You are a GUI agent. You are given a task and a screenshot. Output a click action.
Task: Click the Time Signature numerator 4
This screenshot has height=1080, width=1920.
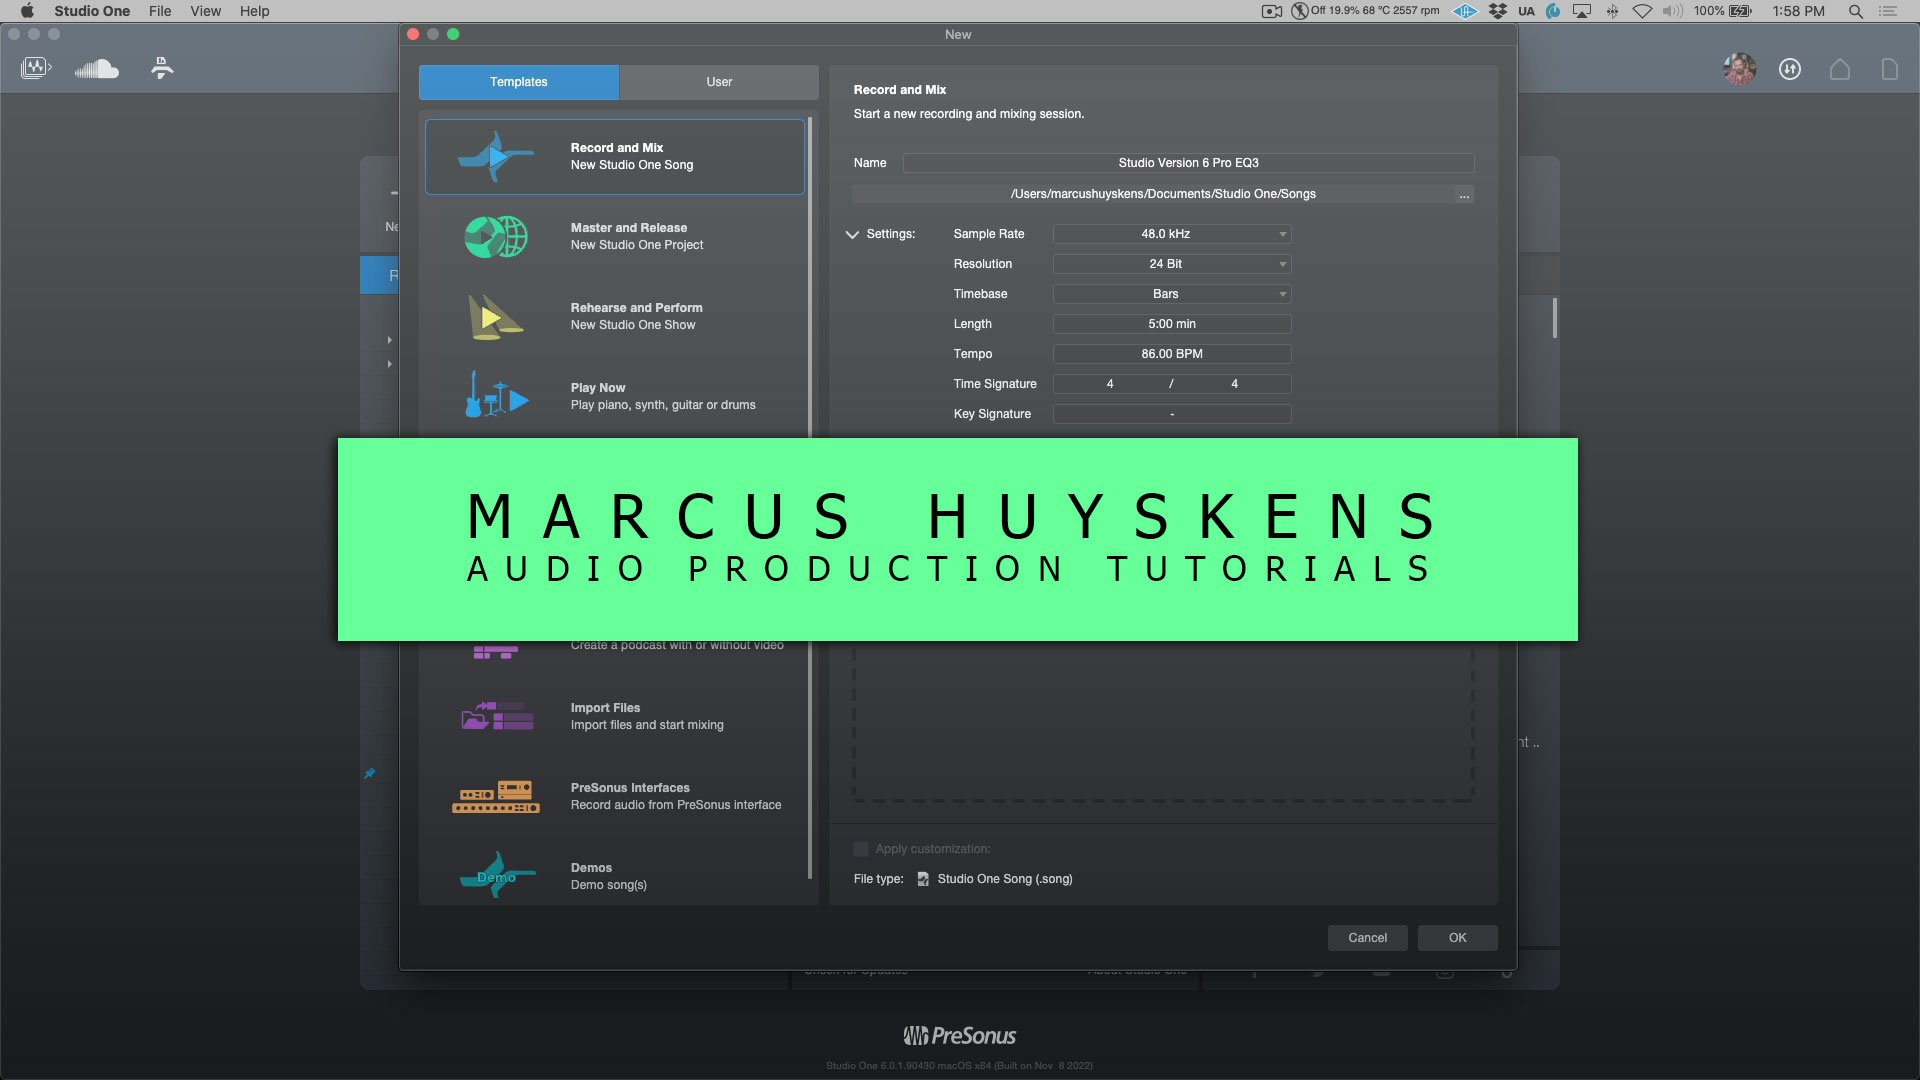coord(1110,384)
